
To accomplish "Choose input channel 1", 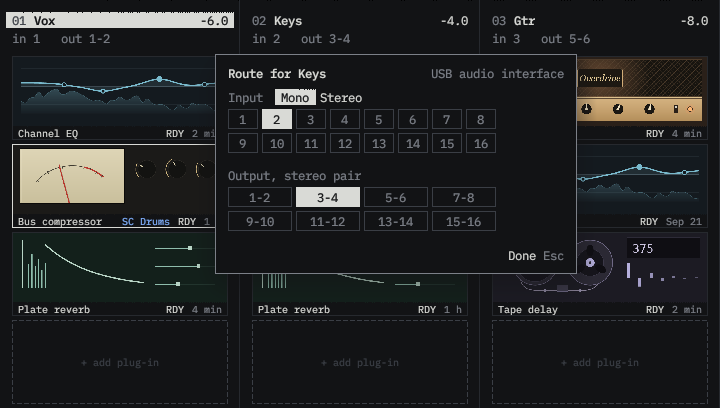I will 242,119.
